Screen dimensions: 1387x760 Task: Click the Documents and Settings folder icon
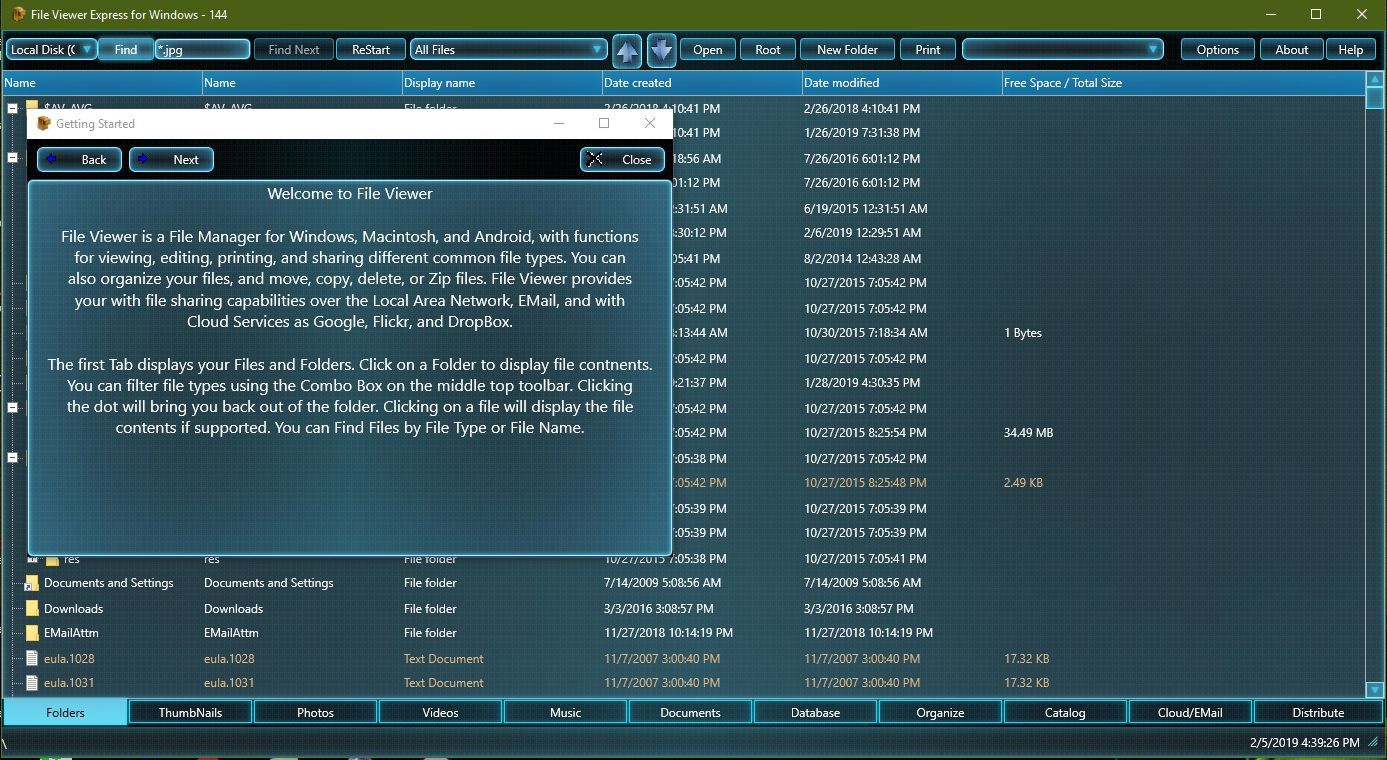[x=32, y=583]
